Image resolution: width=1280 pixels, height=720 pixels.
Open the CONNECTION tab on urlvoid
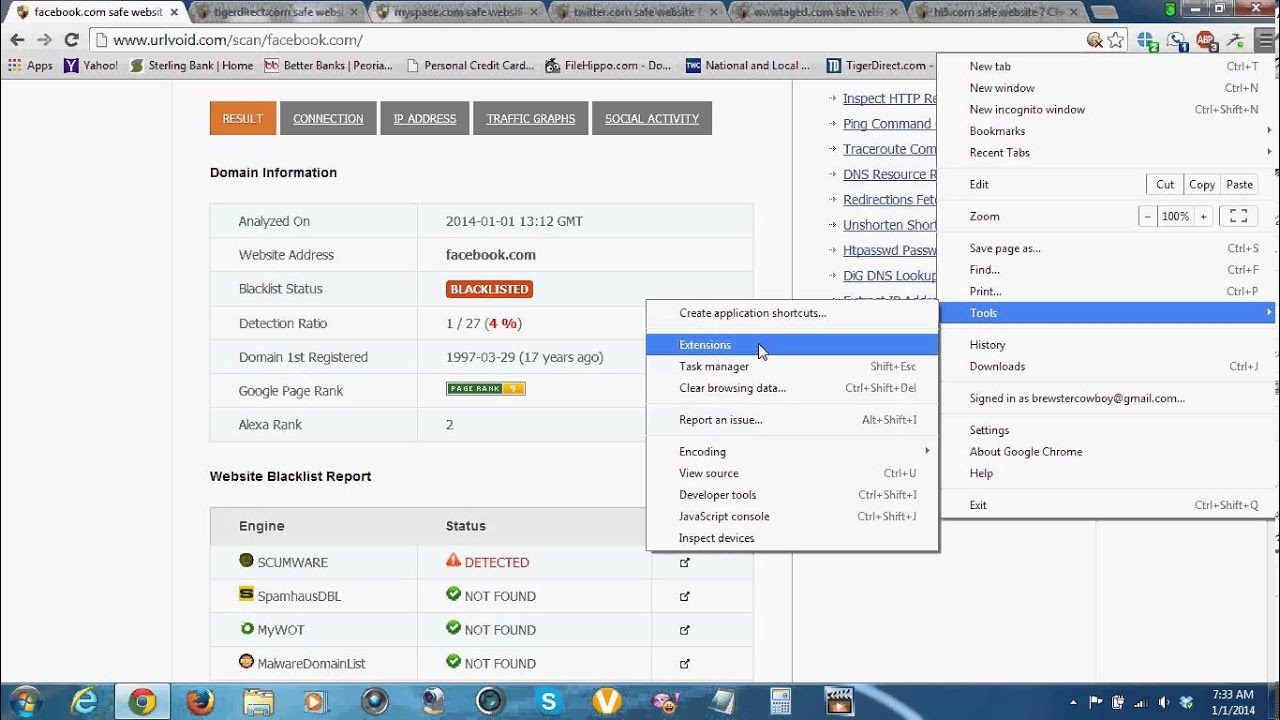328,118
